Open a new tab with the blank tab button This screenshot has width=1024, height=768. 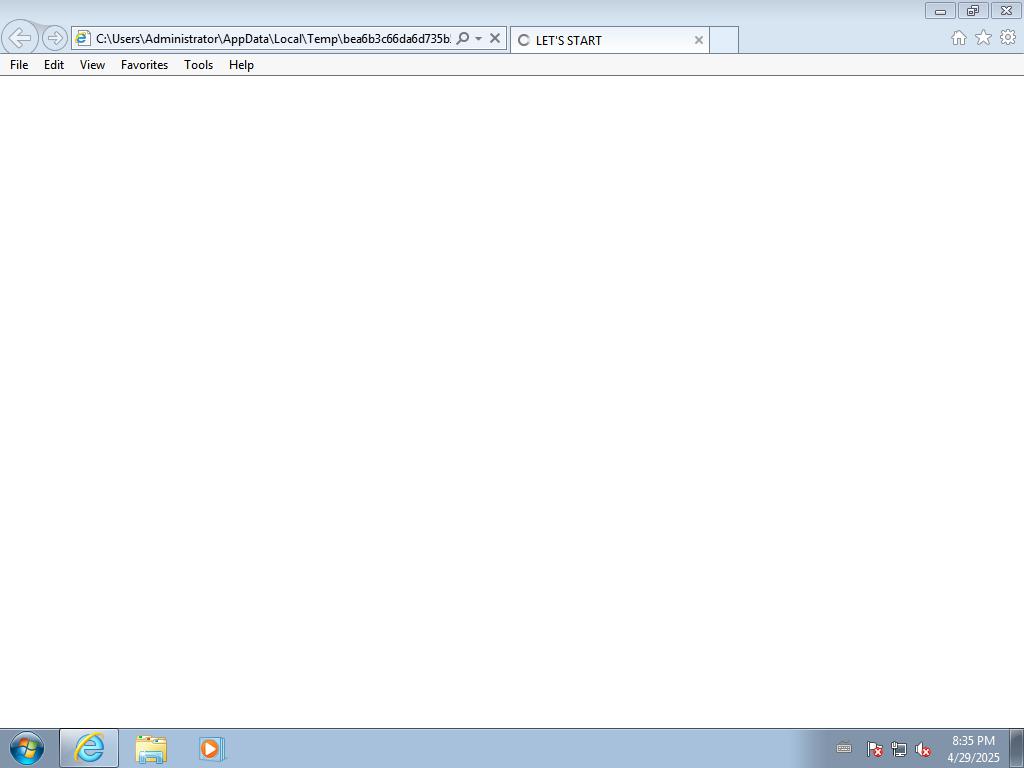pyautogui.click(x=724, y=40)
